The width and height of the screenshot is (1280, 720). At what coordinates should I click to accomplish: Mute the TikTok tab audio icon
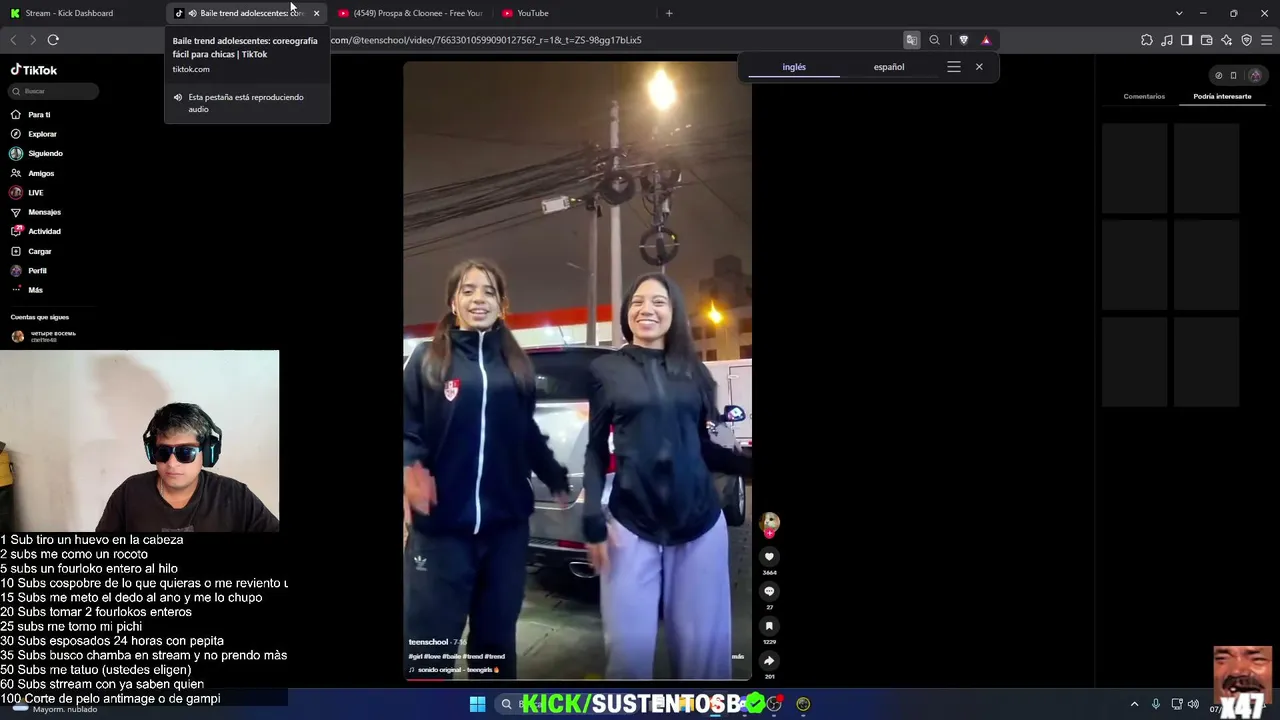pos(192,13)
